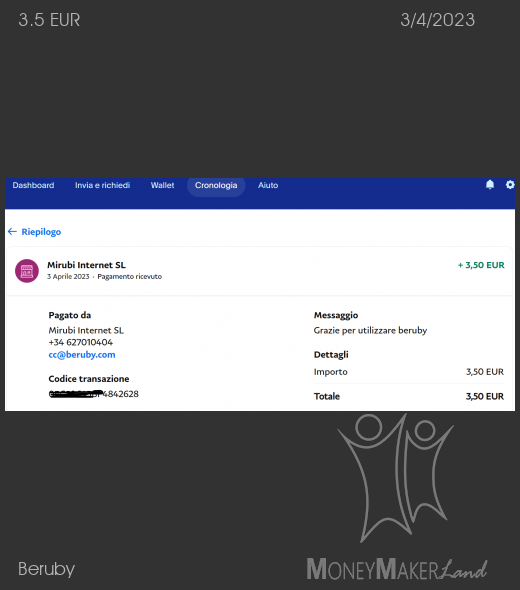Click the Mirubi Internet SL header title

pyautogui.click(x=86, y=265)
